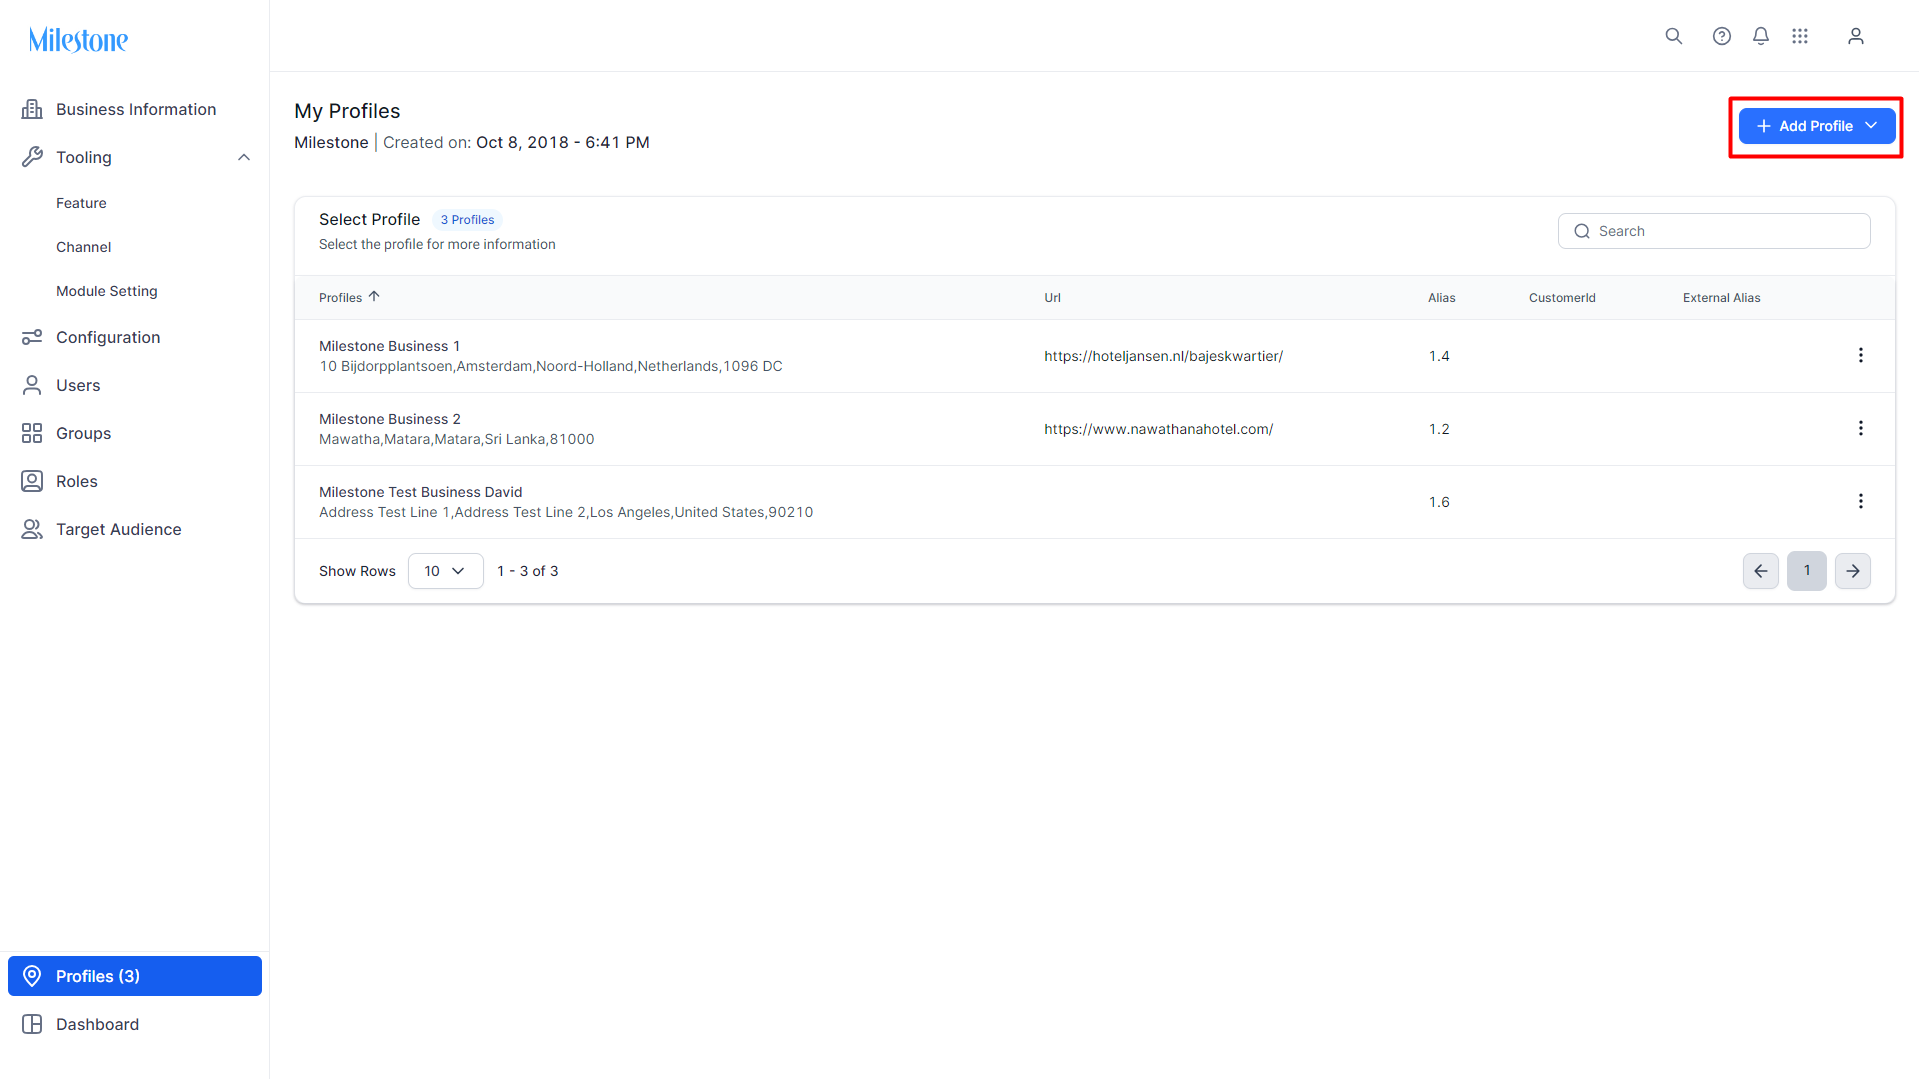Viewport: 1919px width, 1079px height.
Task: Open the user account icon
Action: pos(1856,36)
